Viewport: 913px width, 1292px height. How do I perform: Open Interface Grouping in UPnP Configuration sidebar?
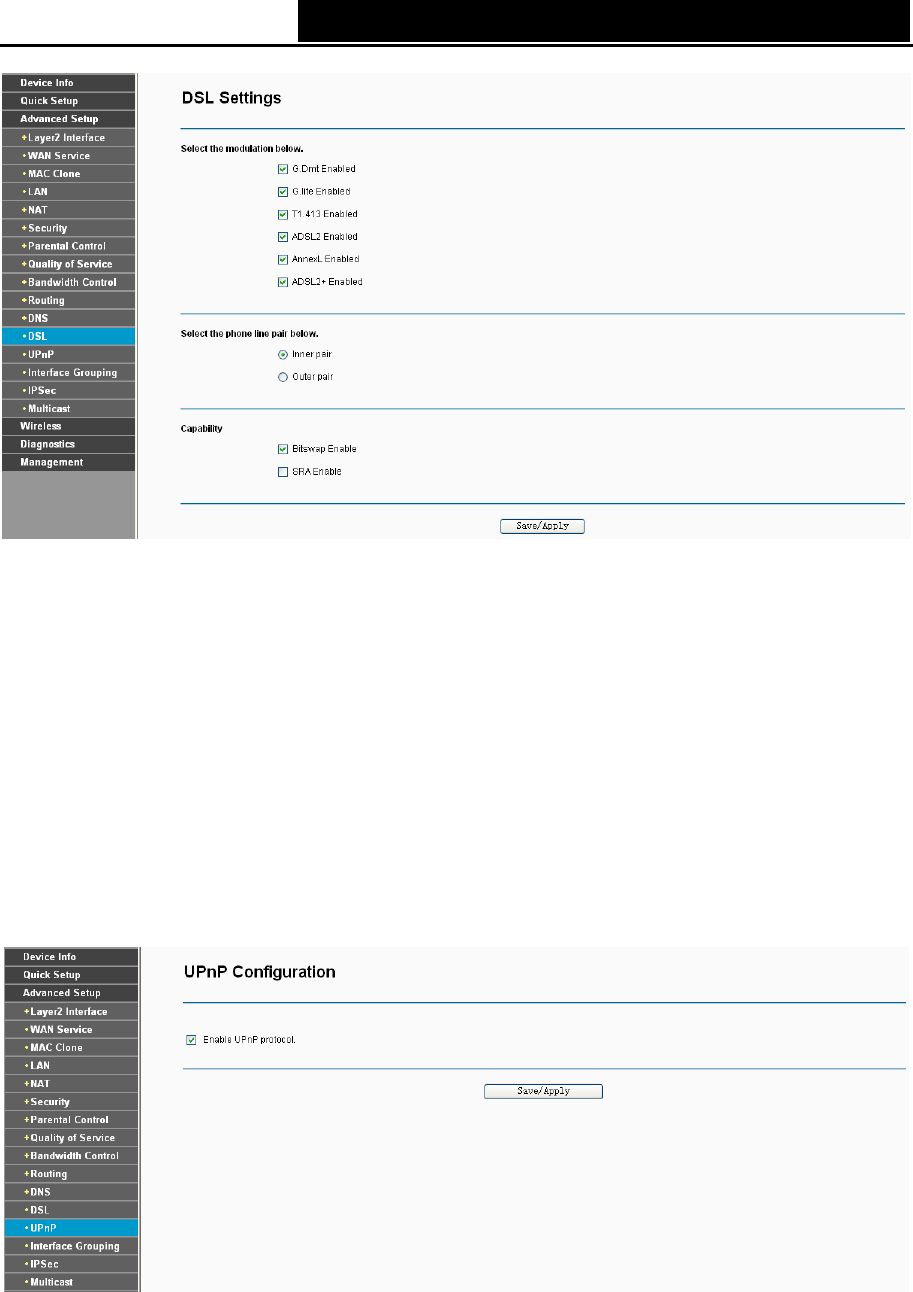pyautogui.click(x=71, y=1246)
